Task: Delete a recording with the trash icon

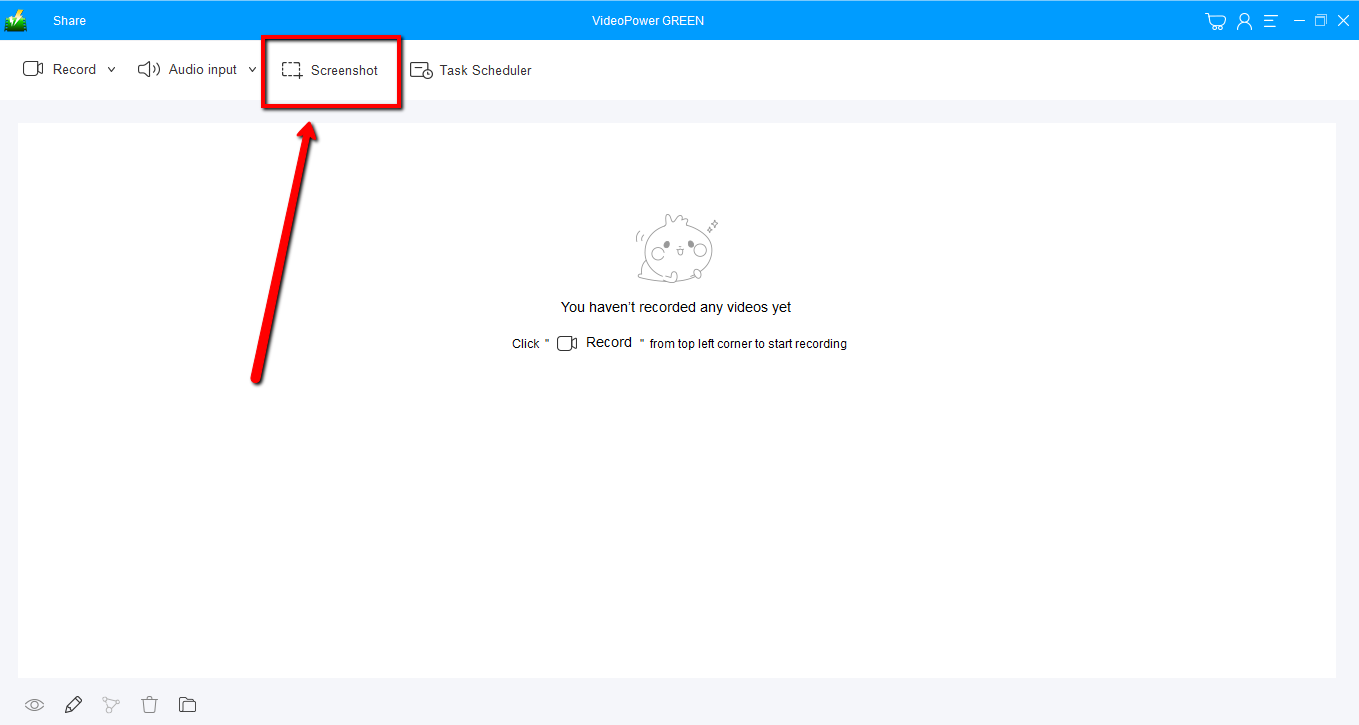Action: coord(149,704)
